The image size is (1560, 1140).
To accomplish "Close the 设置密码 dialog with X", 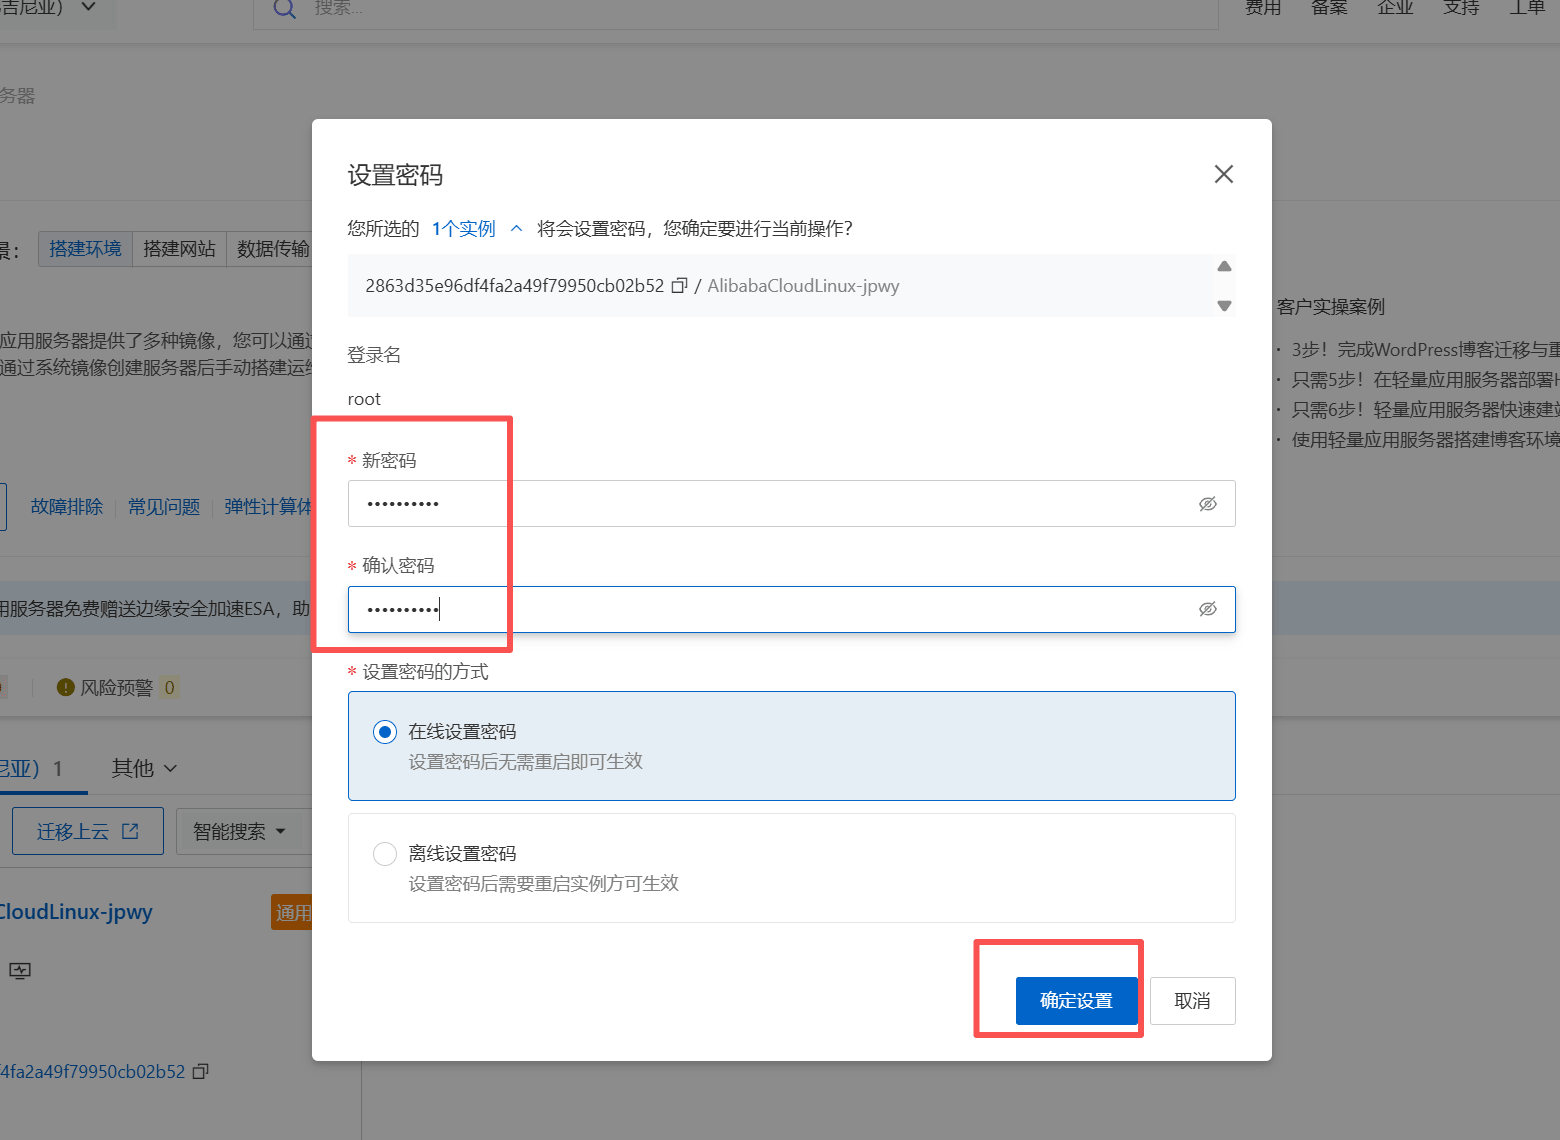I will pyautogui.click(x=1223, y=175).
